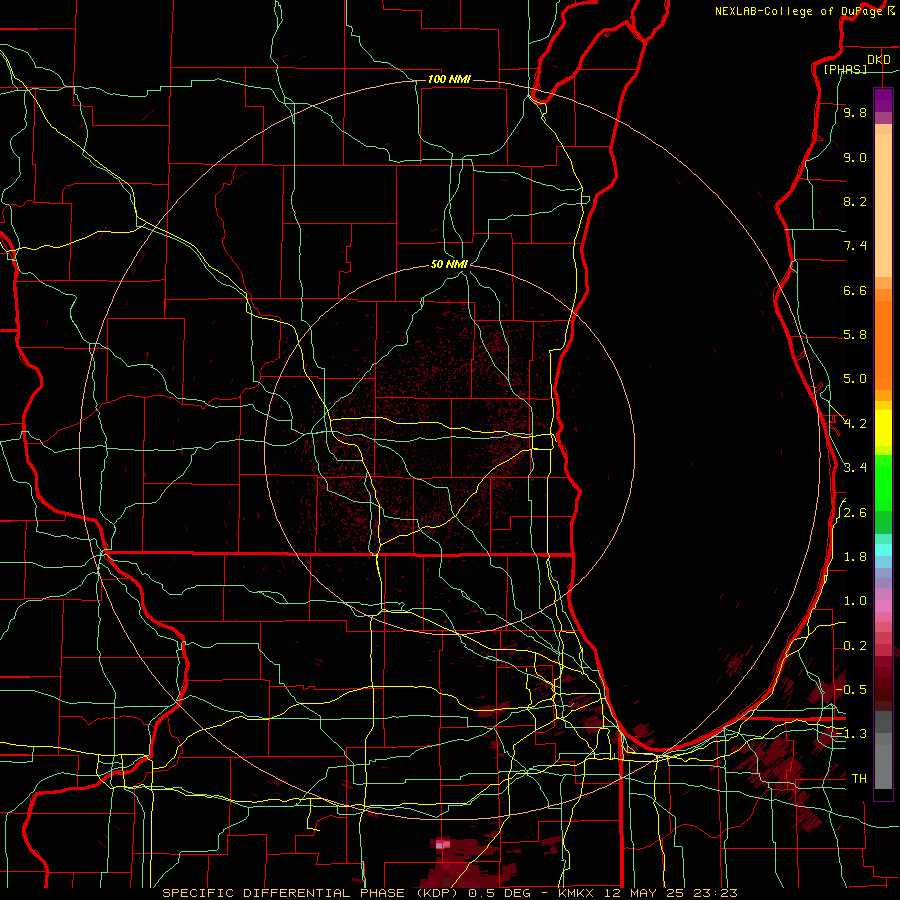Select the 1.0 value on the color scale

click(855, 601)
